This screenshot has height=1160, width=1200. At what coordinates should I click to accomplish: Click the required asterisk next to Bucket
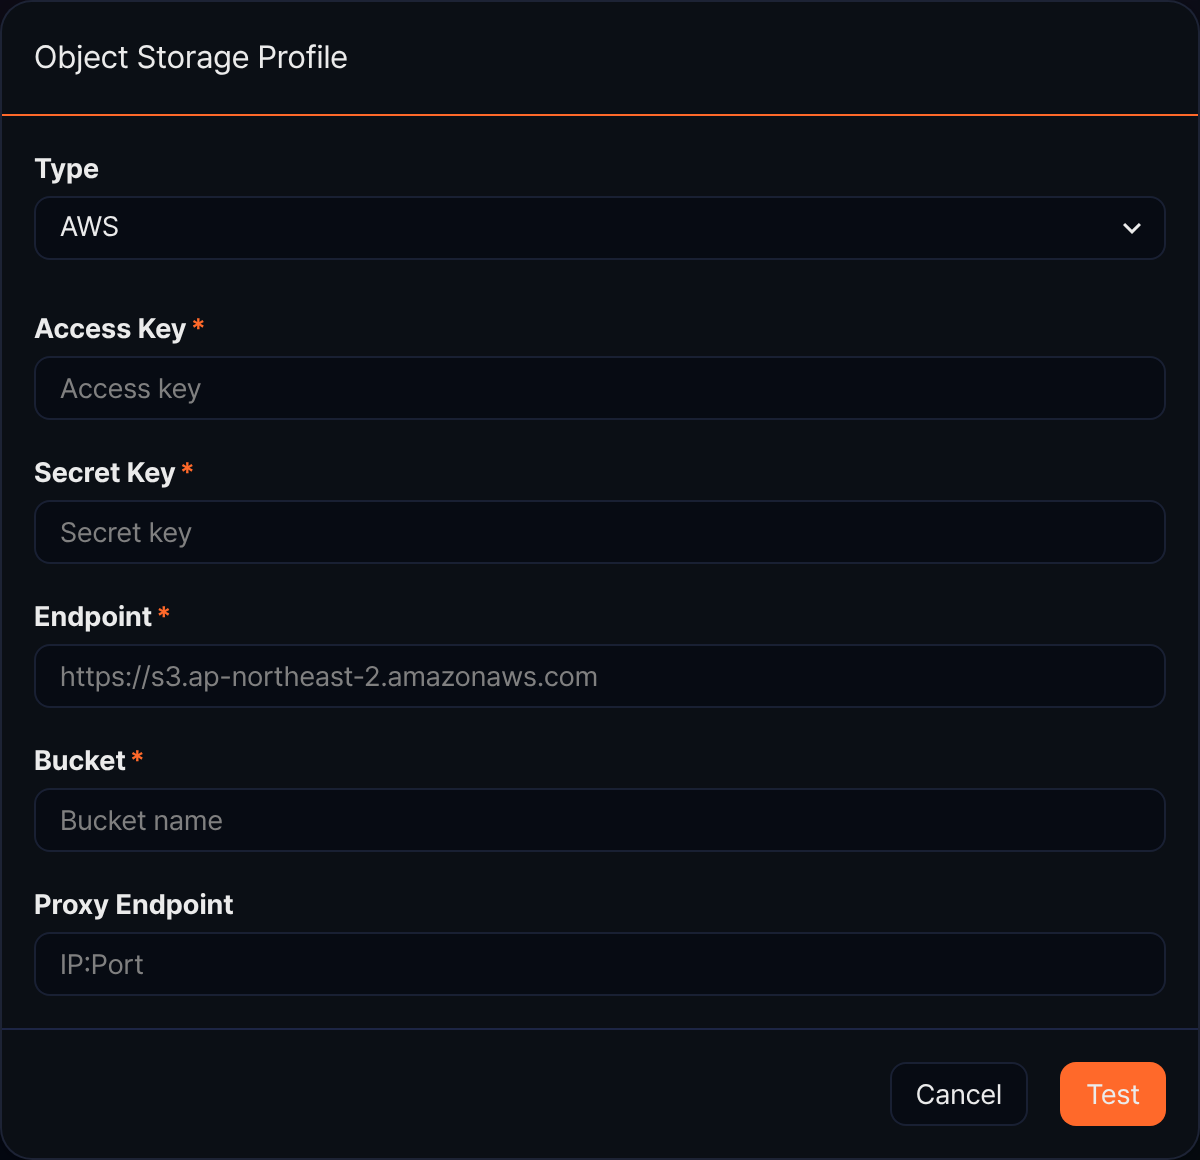(x=137, y=757)
